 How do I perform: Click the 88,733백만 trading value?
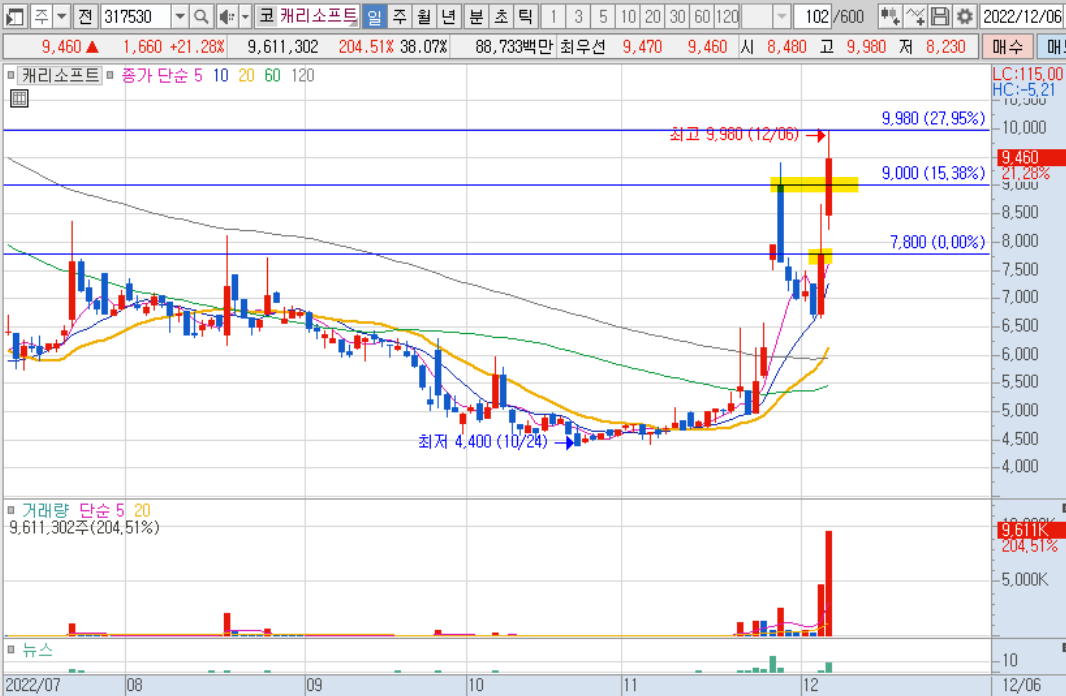[x=513, y=47]
